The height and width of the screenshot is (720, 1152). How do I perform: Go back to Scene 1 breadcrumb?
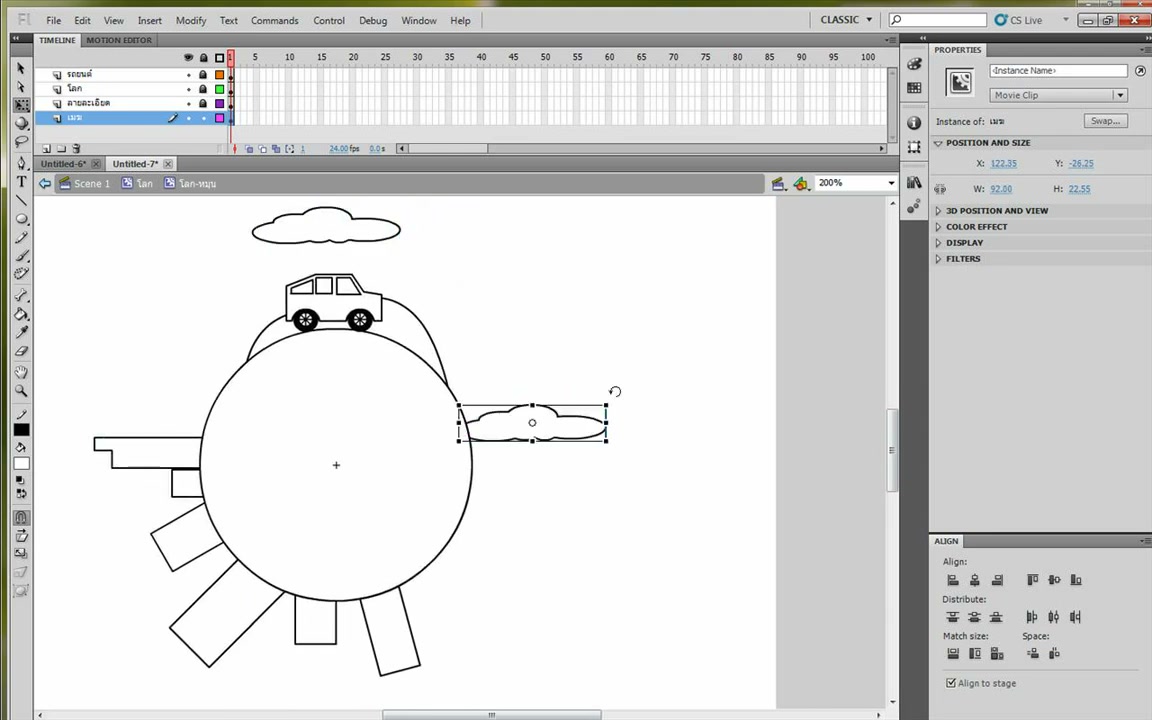click(84, 184)
